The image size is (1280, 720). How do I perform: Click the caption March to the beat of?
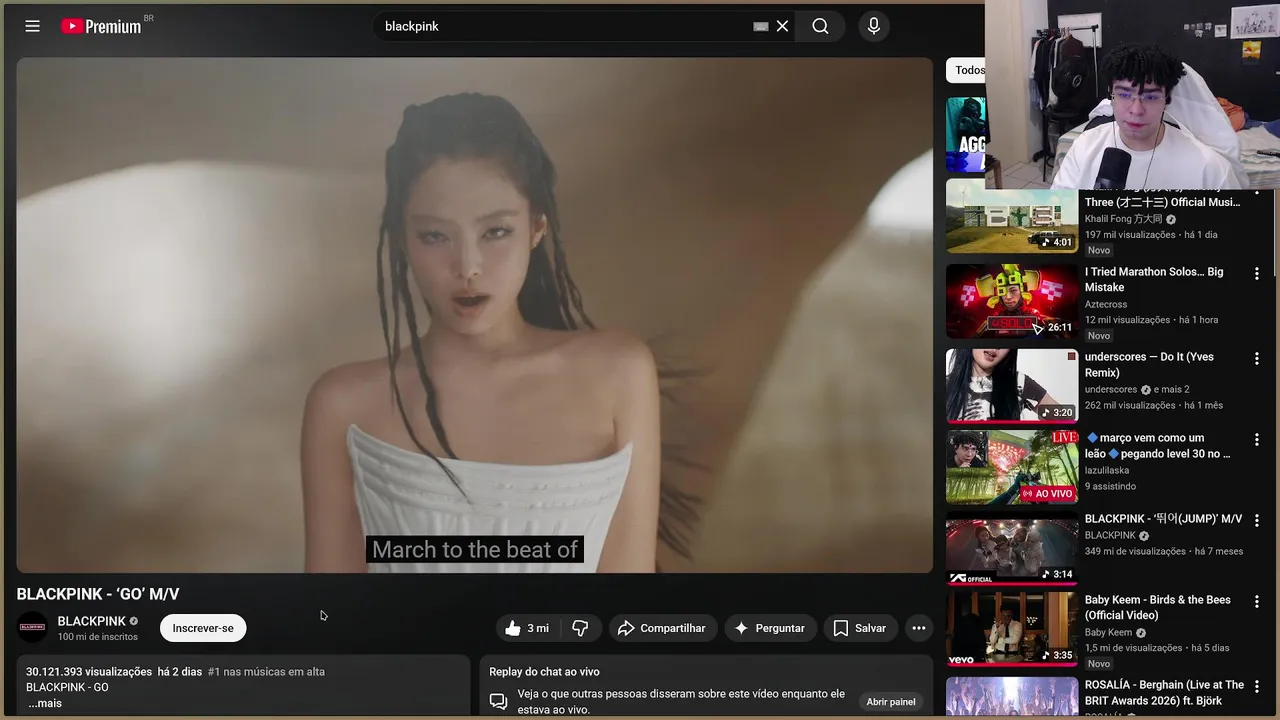(475, 550)
